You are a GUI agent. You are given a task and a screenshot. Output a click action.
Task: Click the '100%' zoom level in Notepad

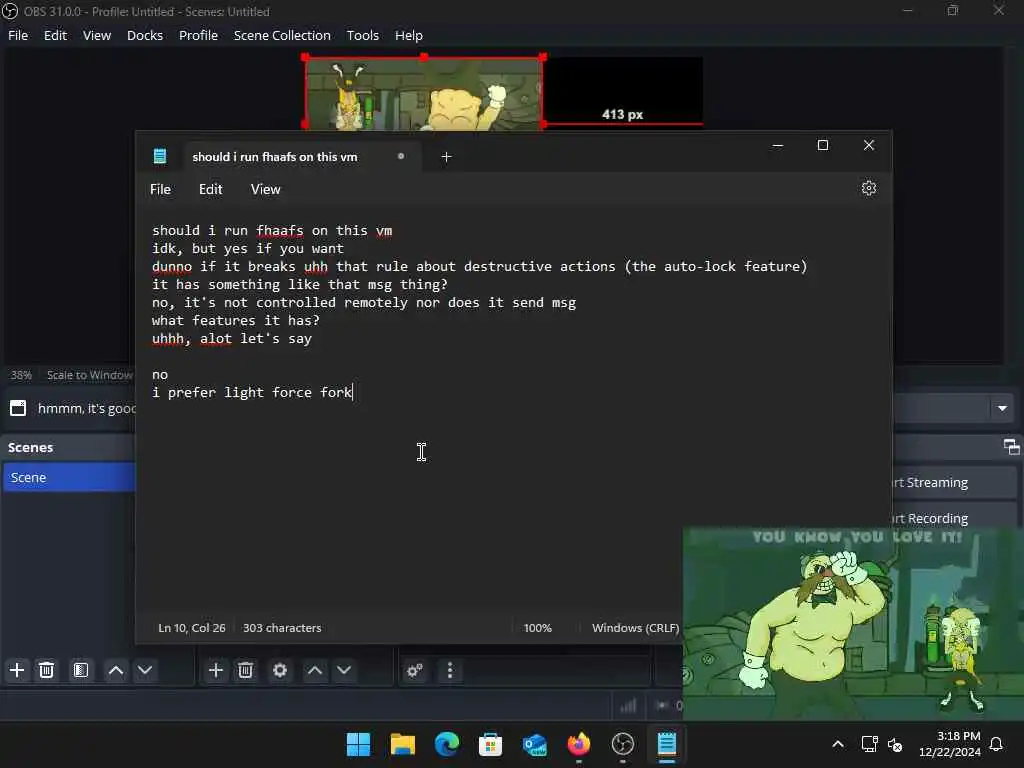tap(537, 628)
